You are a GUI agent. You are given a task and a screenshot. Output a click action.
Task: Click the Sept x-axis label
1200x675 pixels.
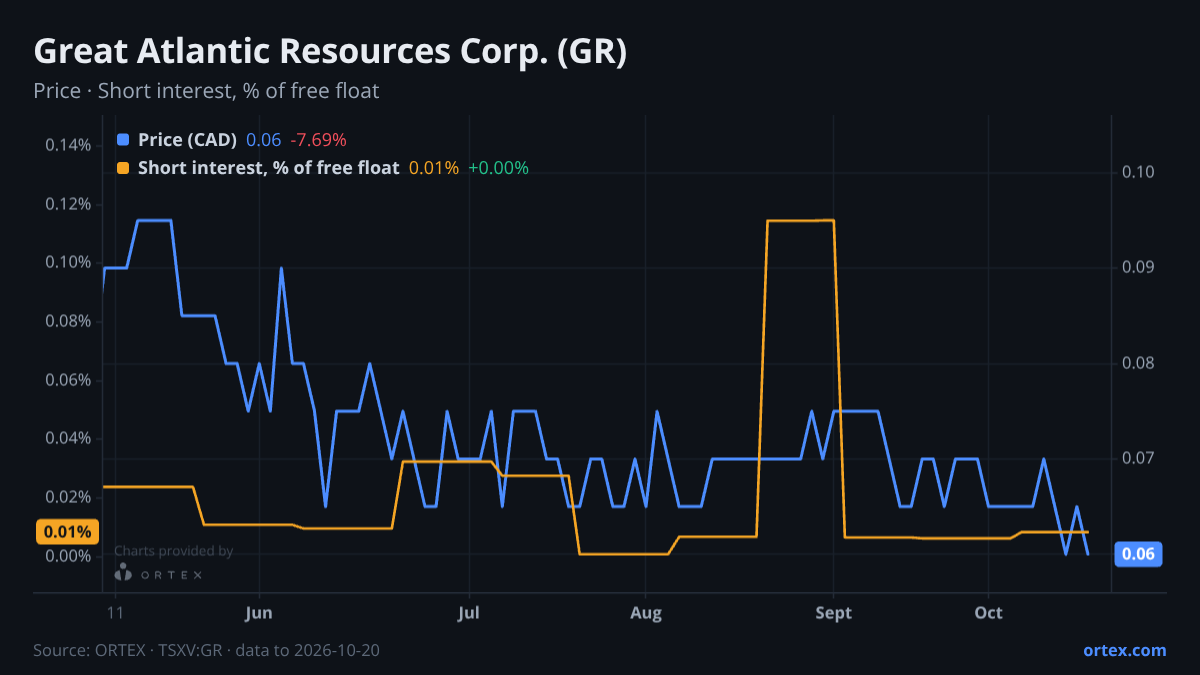tap(833, 613)
